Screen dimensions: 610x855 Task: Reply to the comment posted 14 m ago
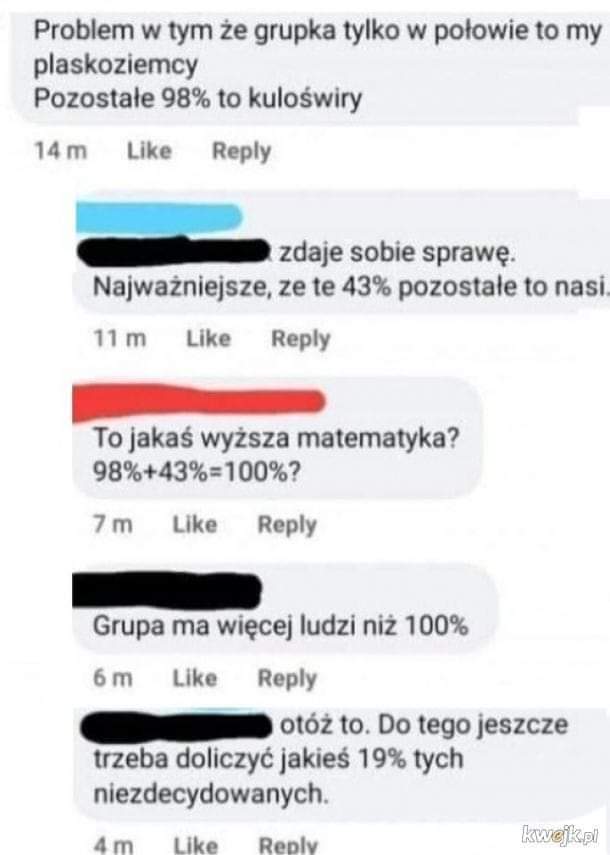click(x=241, y=152)
